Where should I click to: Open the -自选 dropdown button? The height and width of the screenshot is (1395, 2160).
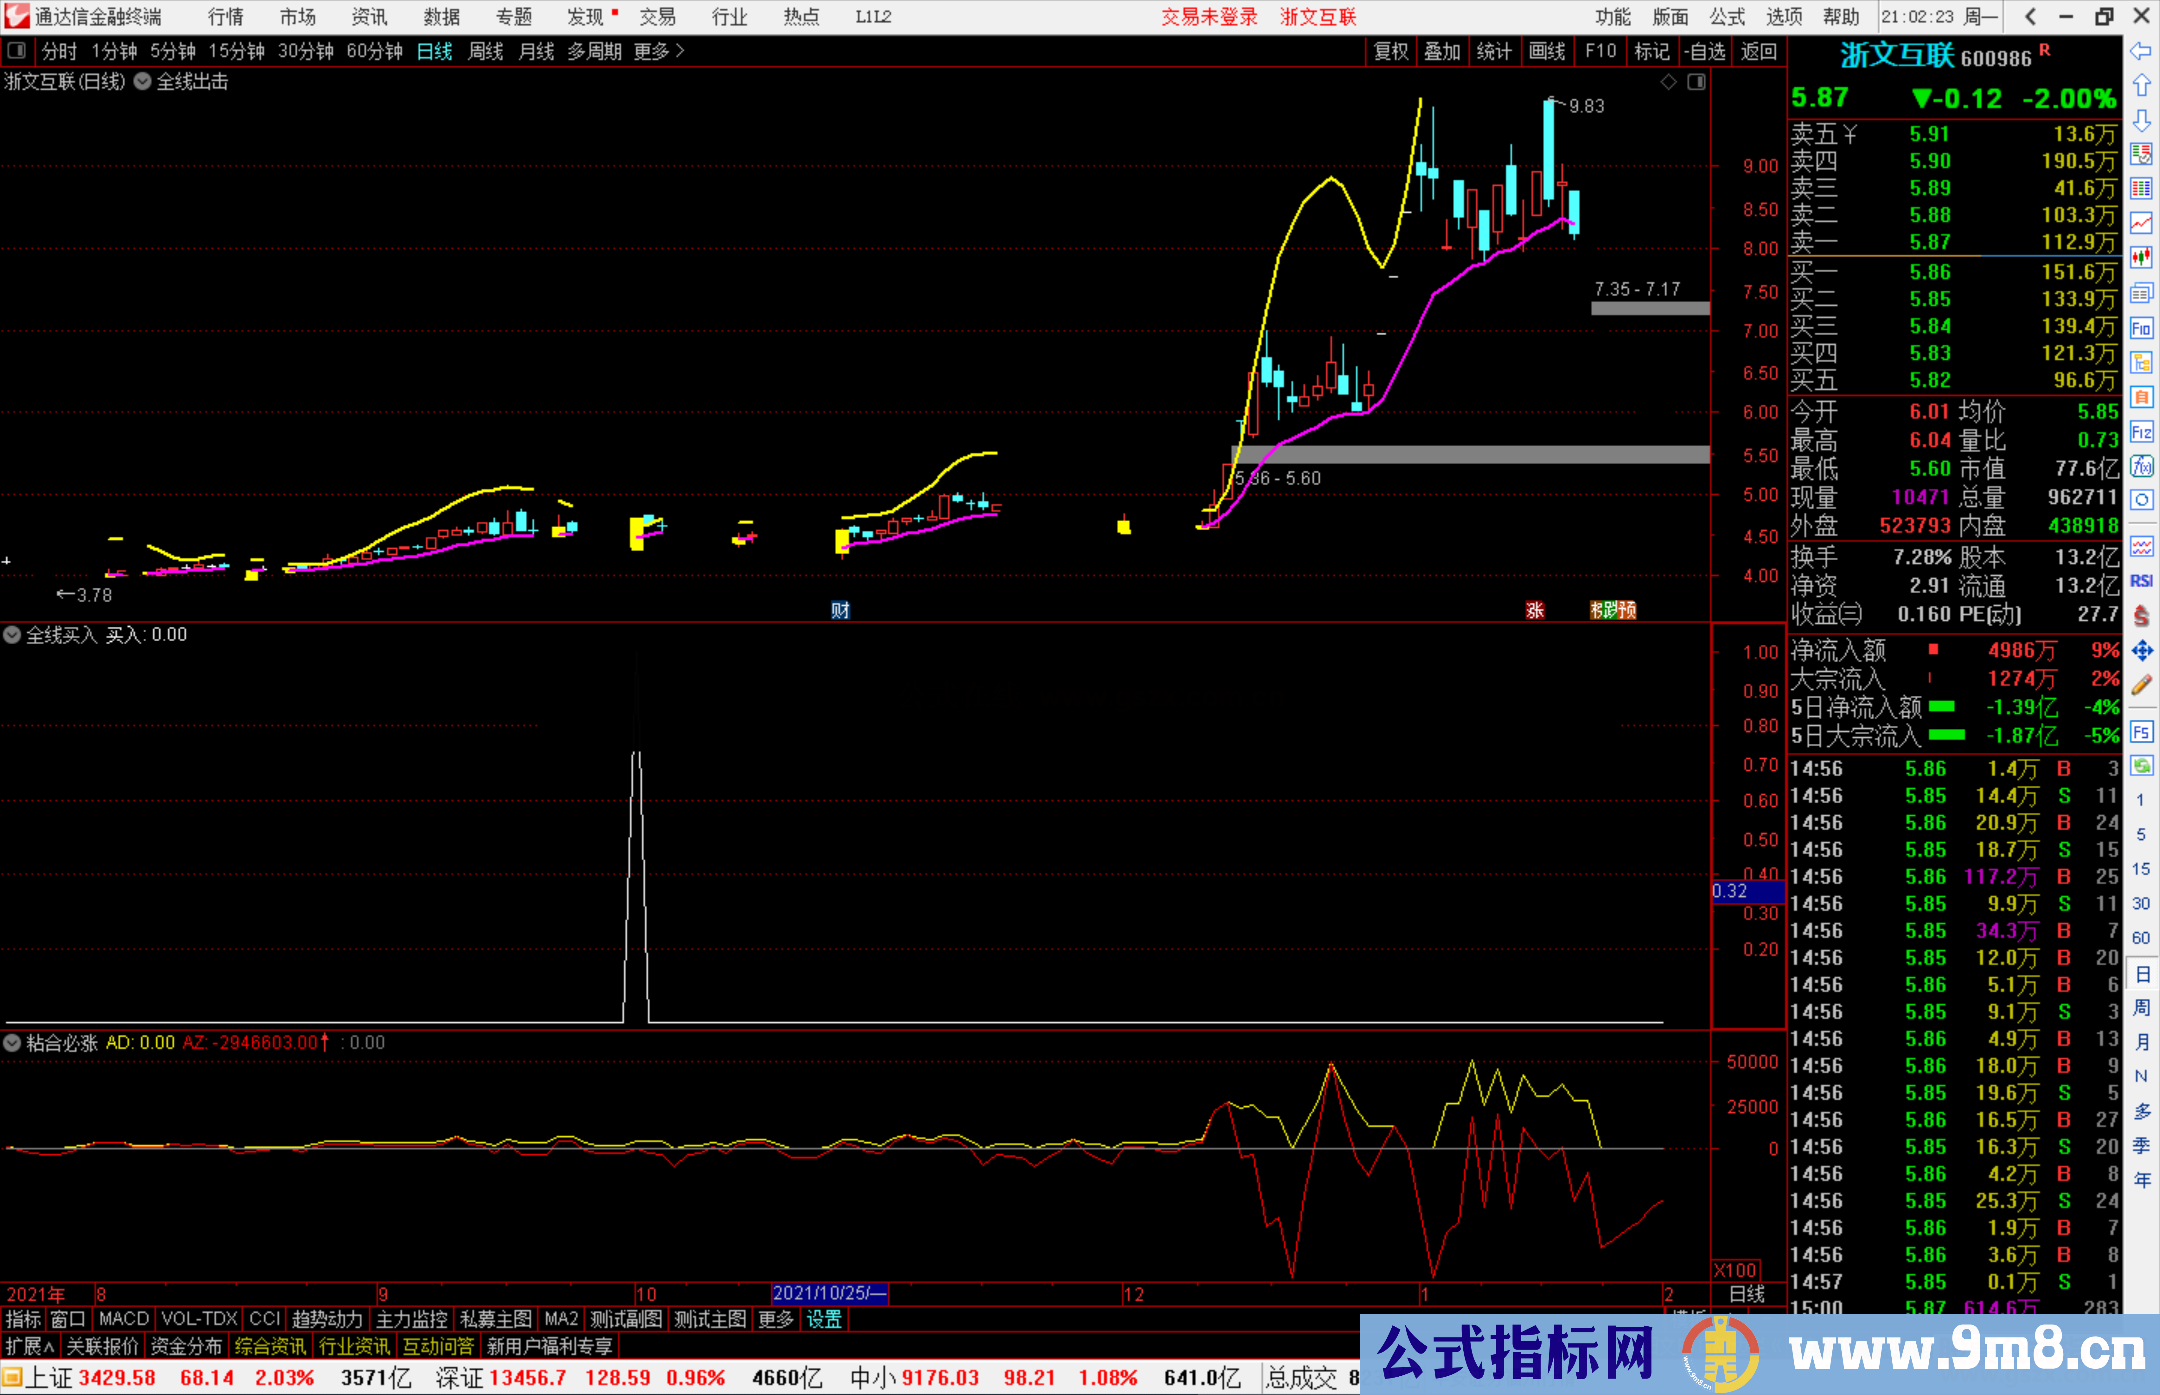tap(1705, 51)
